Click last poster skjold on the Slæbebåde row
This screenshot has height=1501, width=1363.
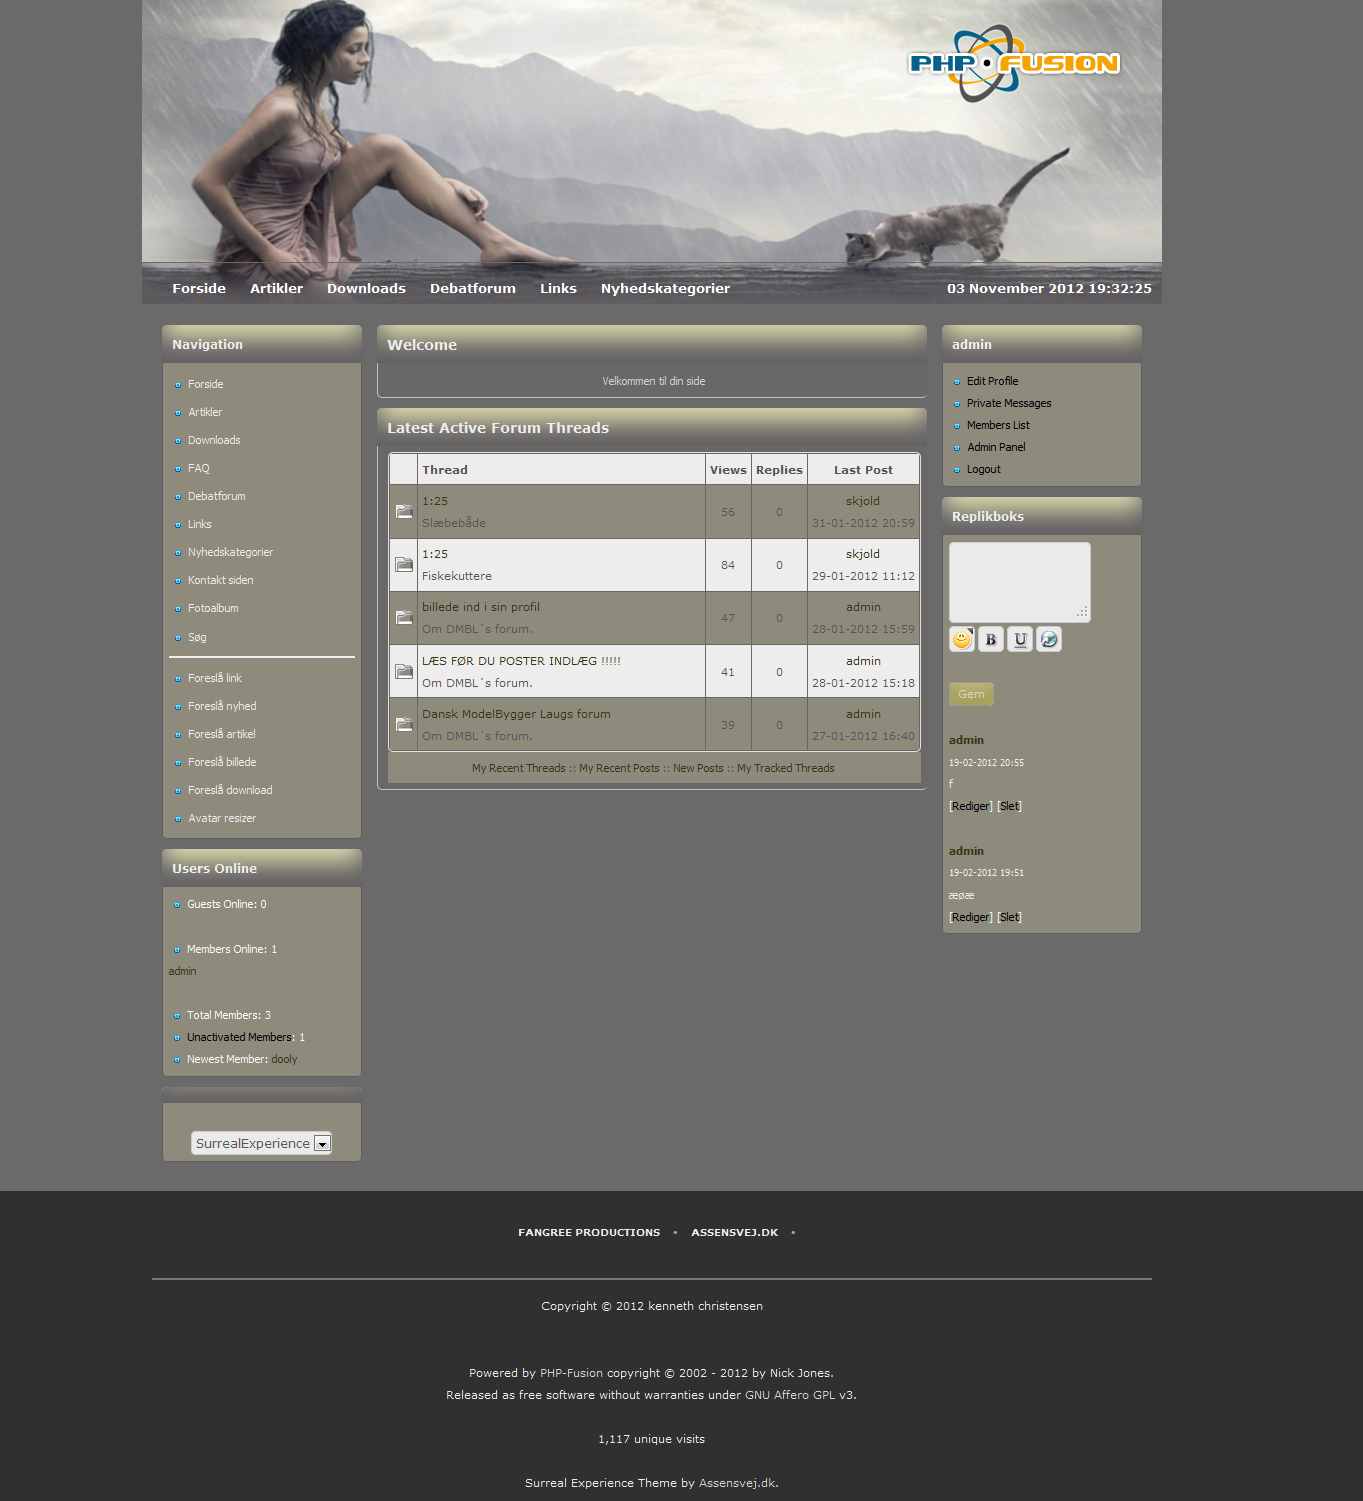pyautogui.click(x=863, y=501)
